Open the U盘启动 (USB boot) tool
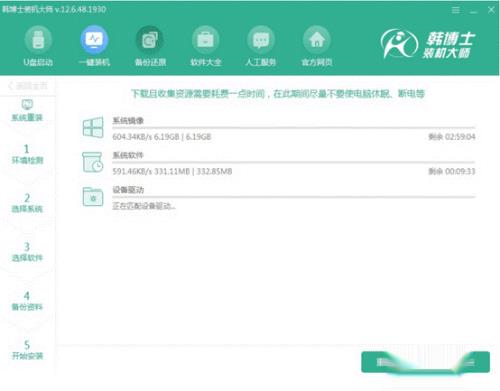The width and height of the screenshot is (500, 391). click(38, 46)
